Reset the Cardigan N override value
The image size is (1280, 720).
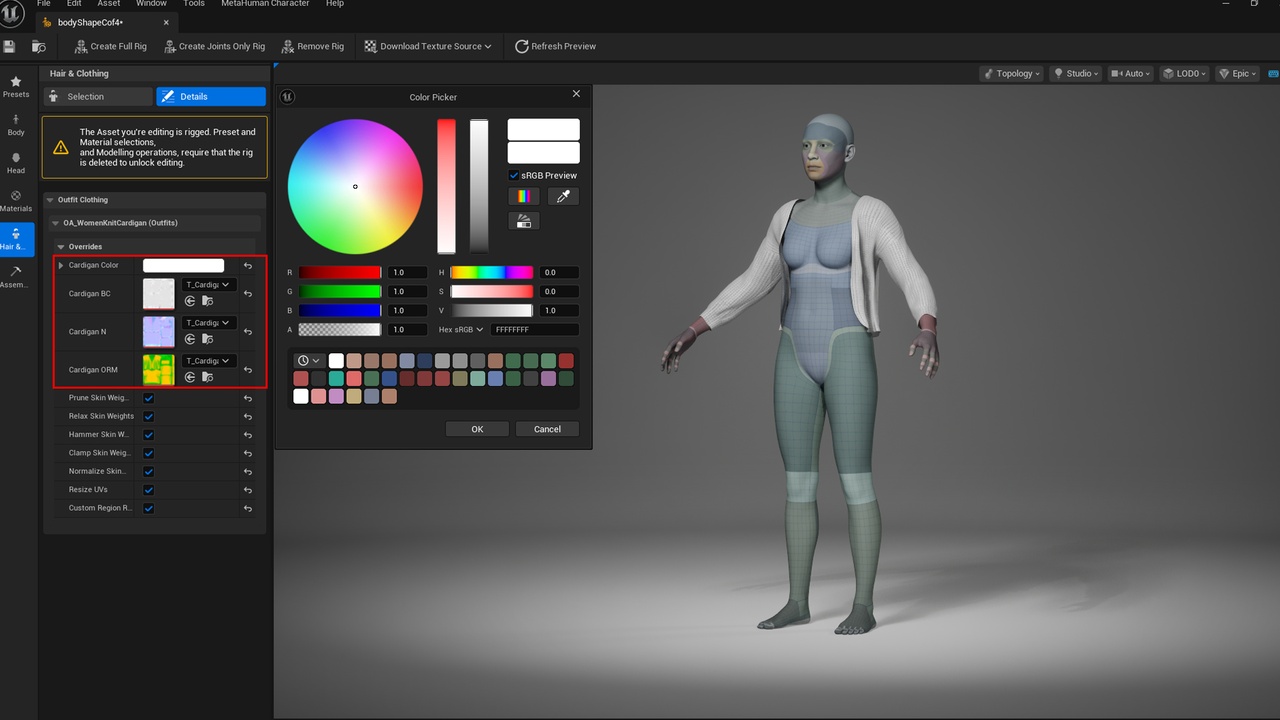248,332
